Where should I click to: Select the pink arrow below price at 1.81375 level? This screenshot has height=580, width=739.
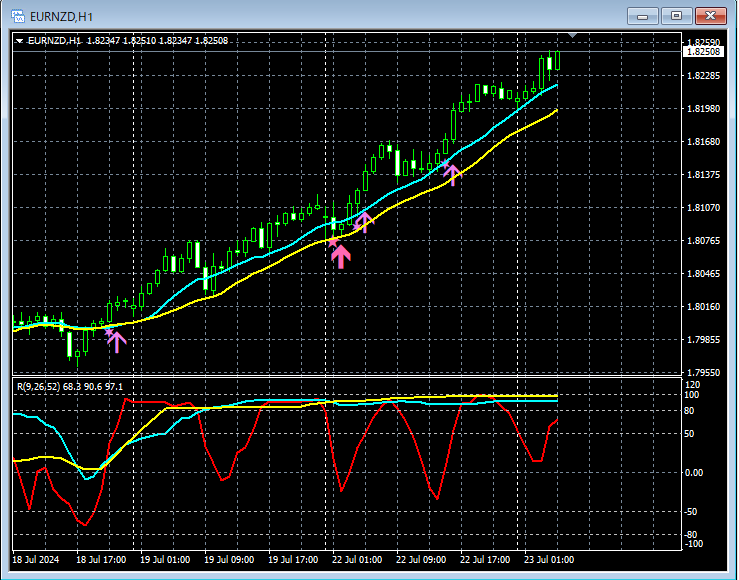[x=452, y=175]
